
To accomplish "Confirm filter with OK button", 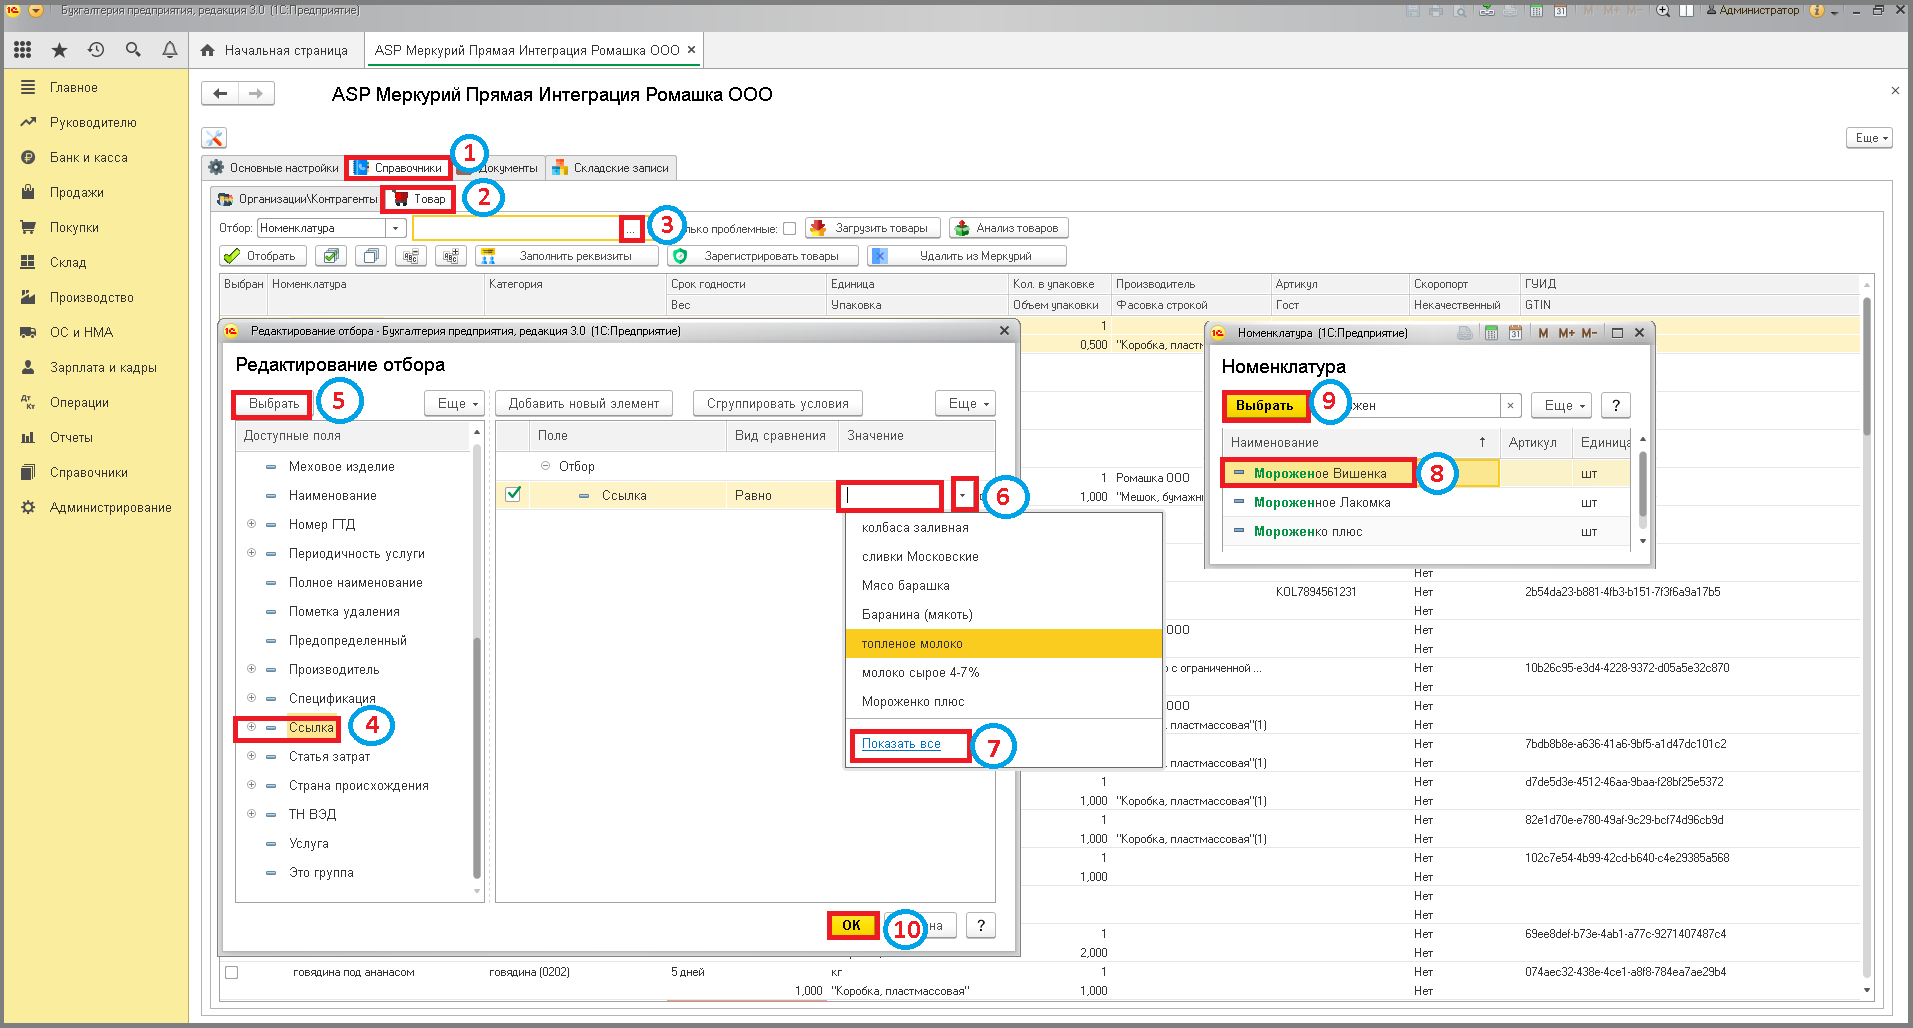I will (x=851, y=925).
